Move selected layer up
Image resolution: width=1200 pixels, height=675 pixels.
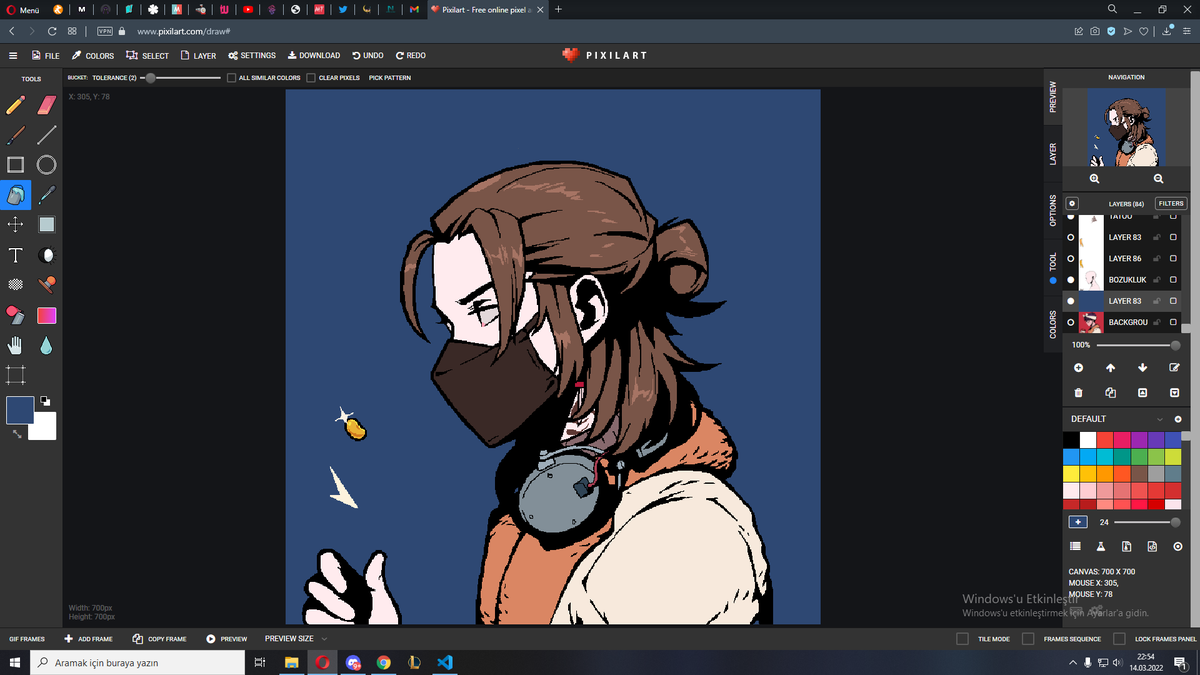[1110, 368]
